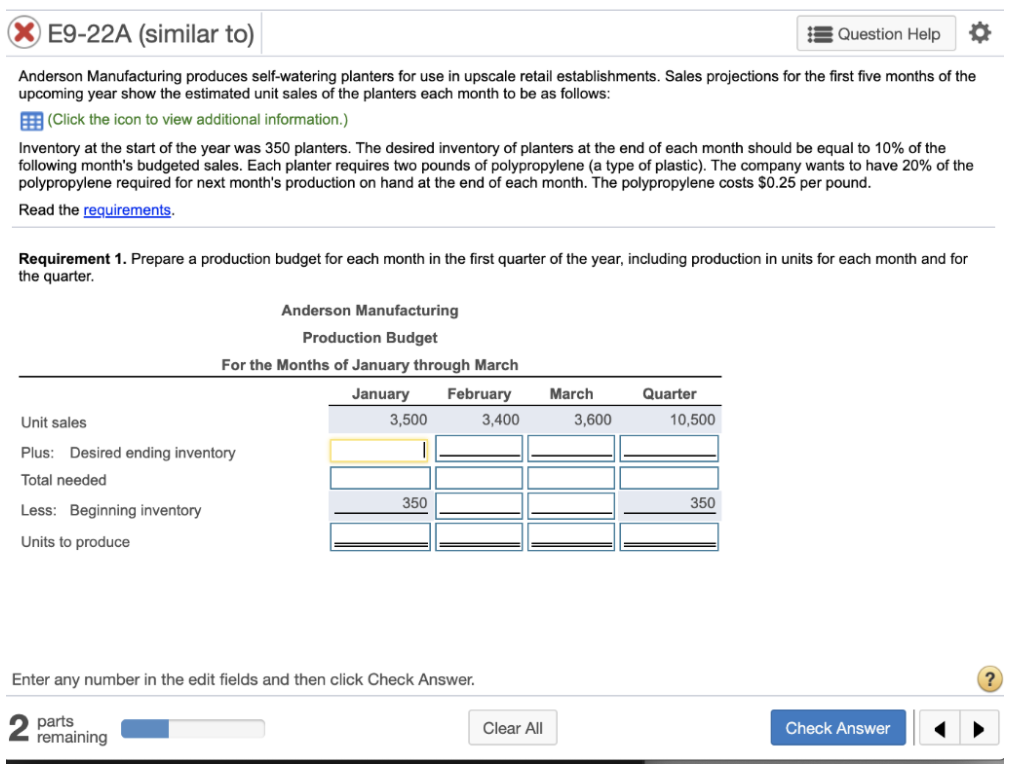Click Quarter beginning inventory value 350

coord(702,503)
